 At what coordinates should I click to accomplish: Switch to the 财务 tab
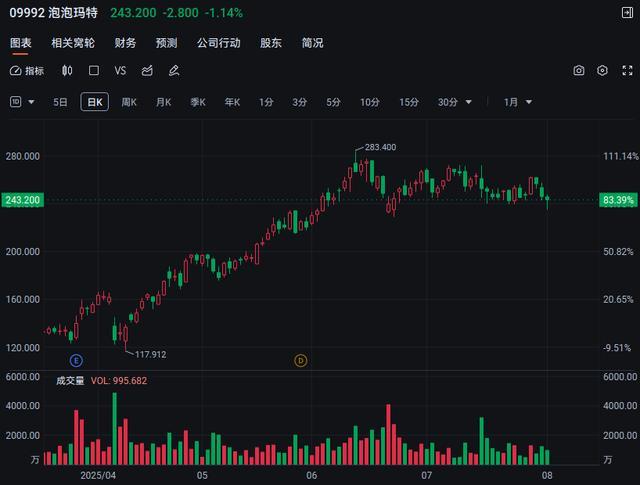coord(125,43)
